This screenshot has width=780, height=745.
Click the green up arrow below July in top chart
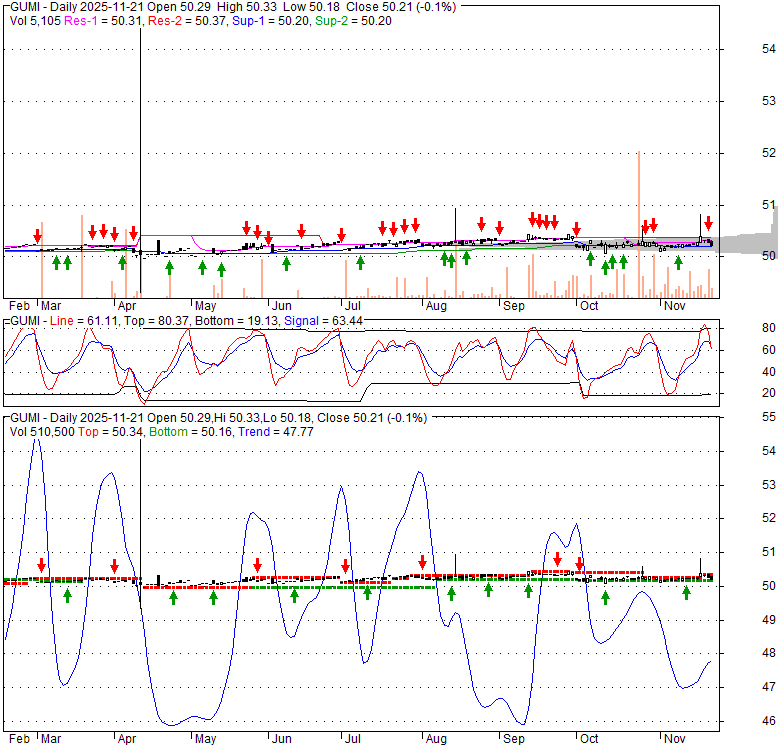click(x=360, y=262)
